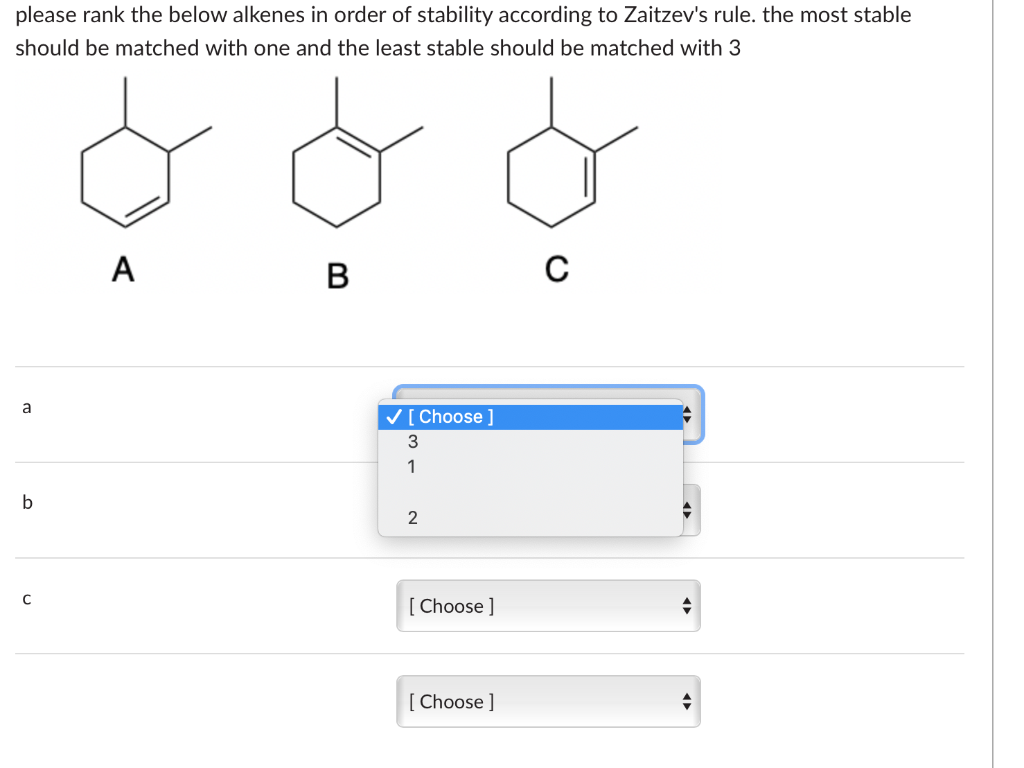Open the bottom unlabeled [Choose] dropdown

[x=549, y=701]
